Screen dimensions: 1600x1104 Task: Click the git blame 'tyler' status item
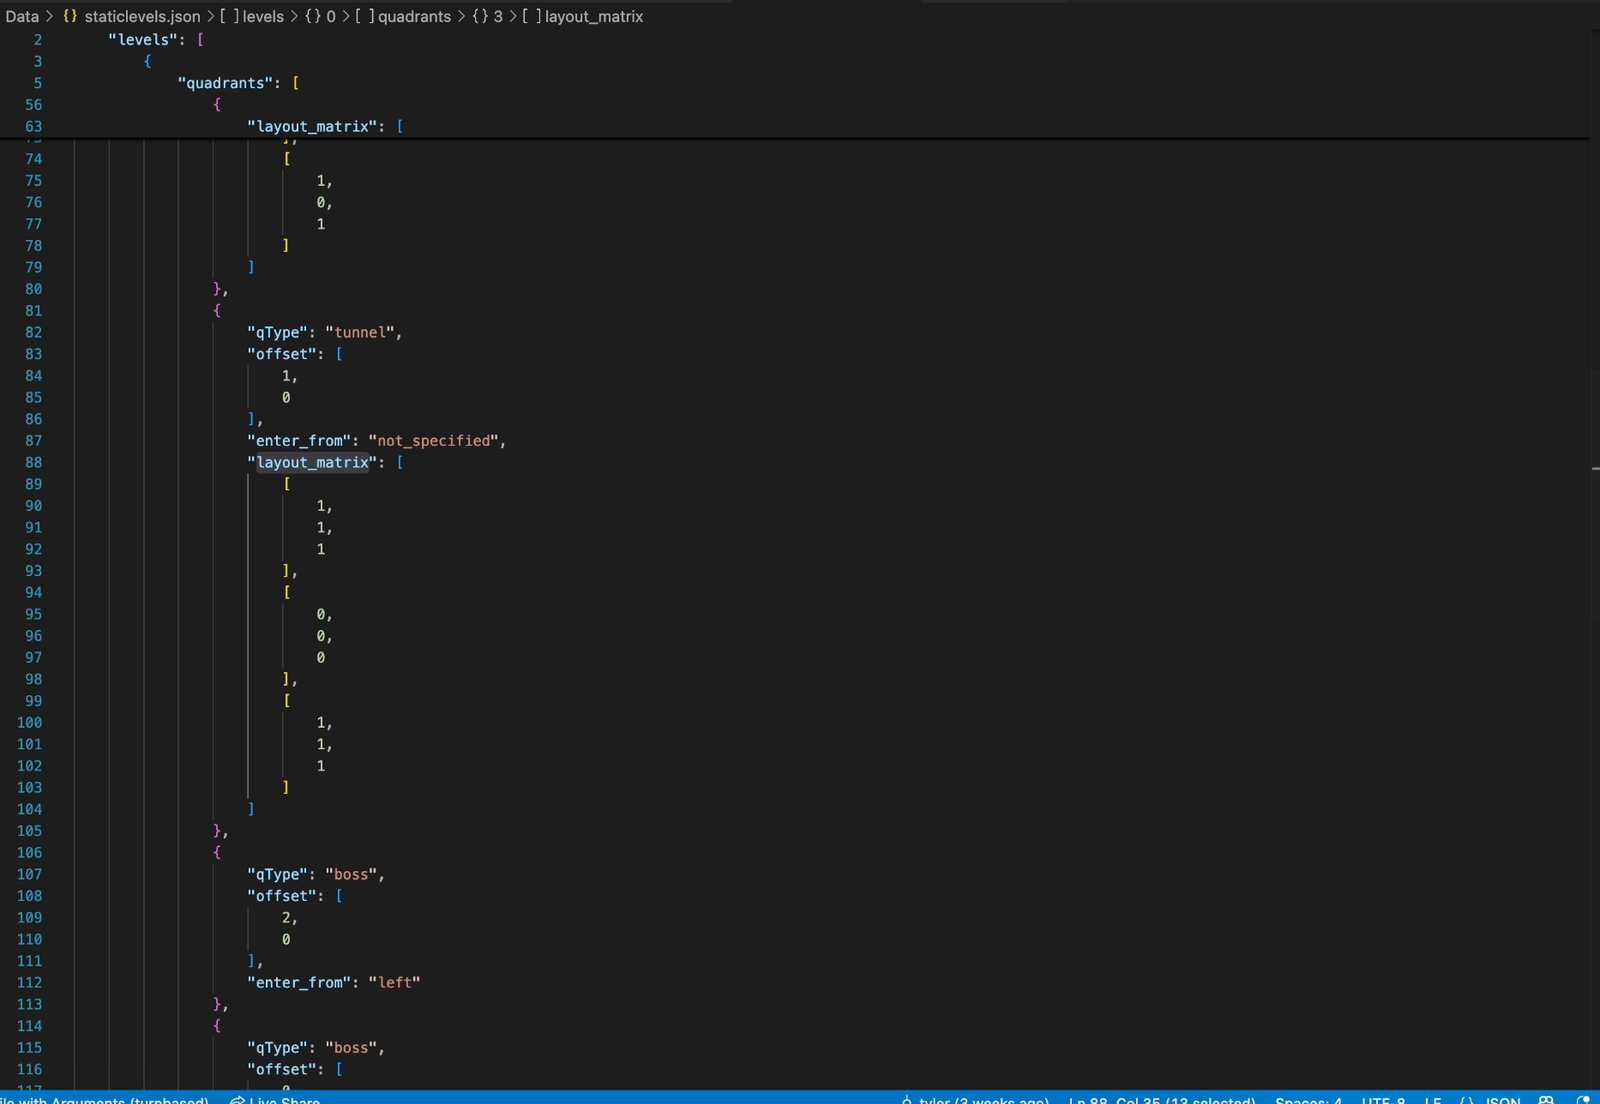click(x=975, y=1099)
